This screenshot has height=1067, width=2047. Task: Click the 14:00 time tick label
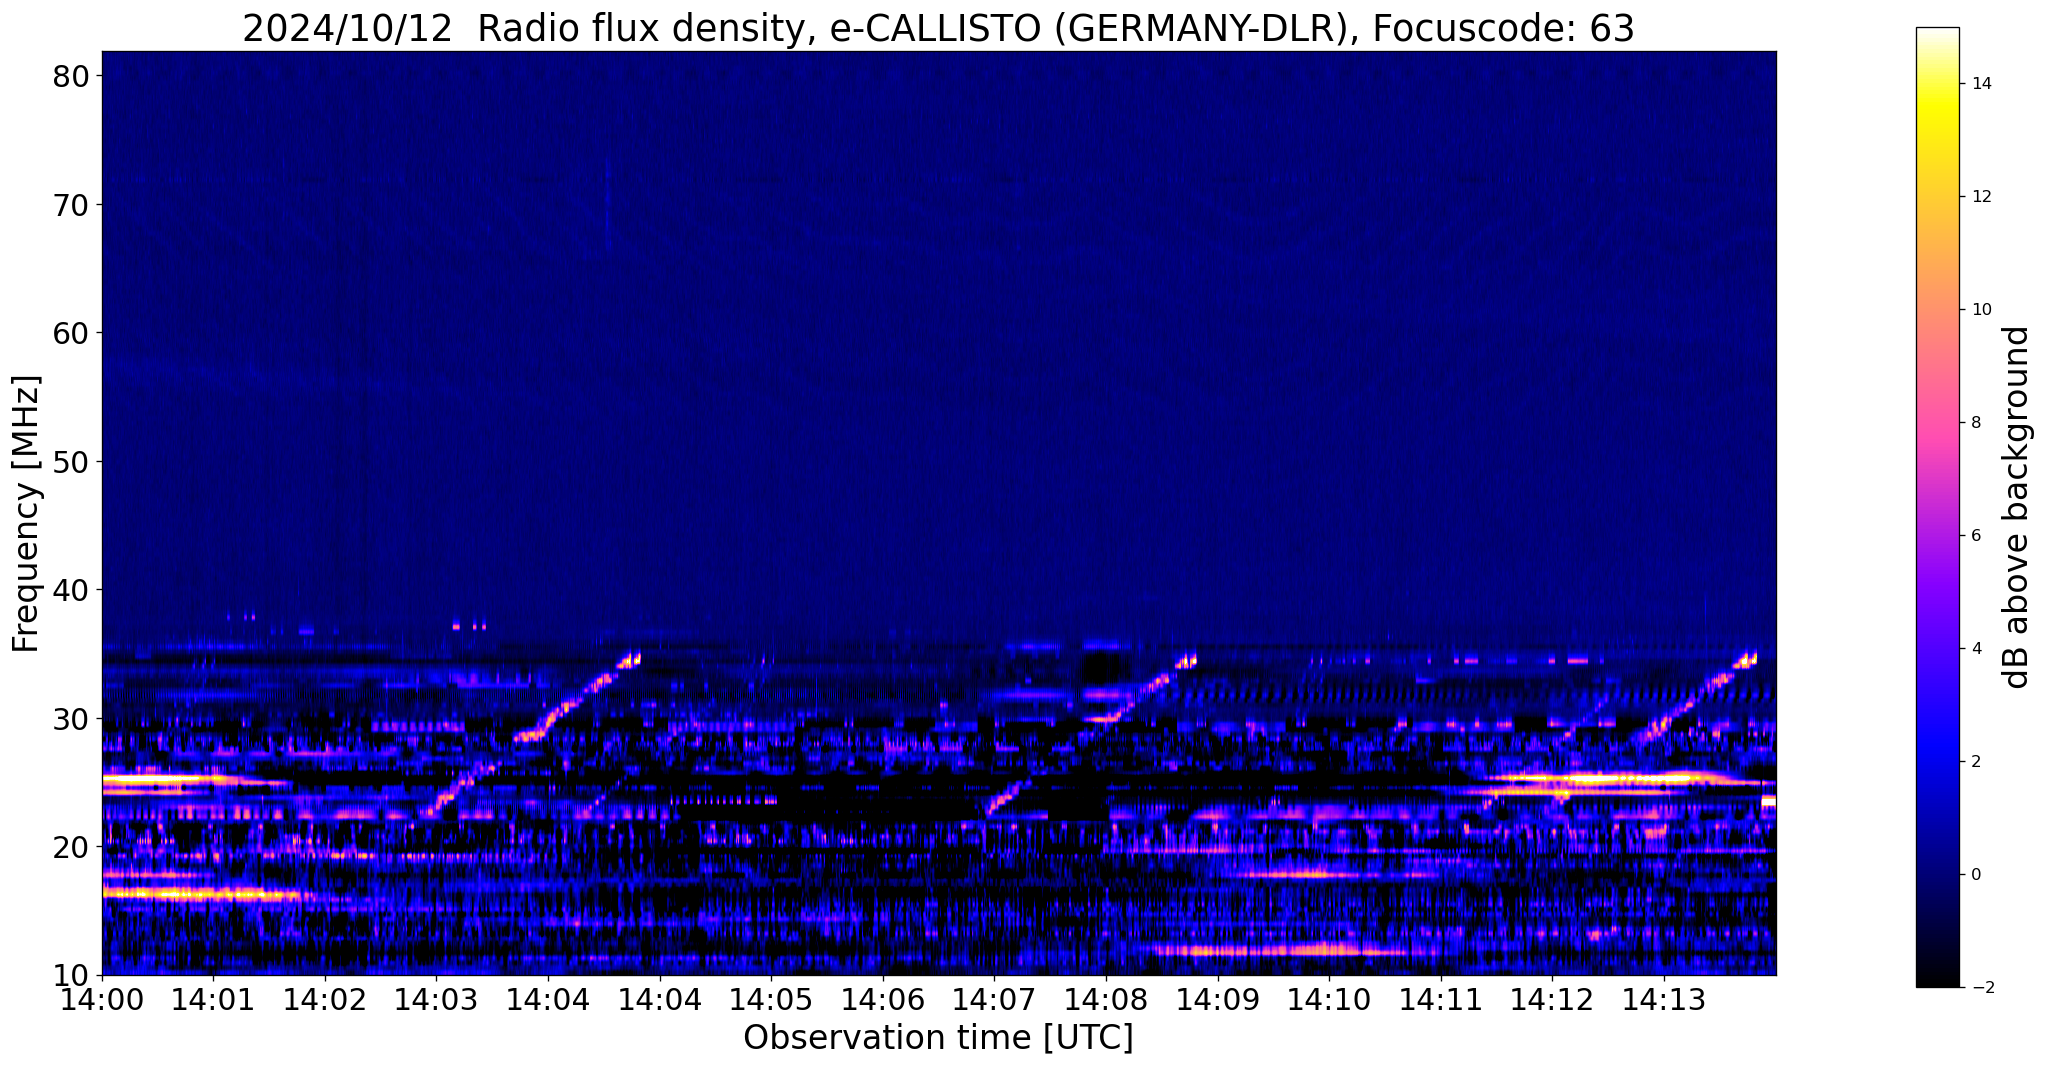[102, 999]
